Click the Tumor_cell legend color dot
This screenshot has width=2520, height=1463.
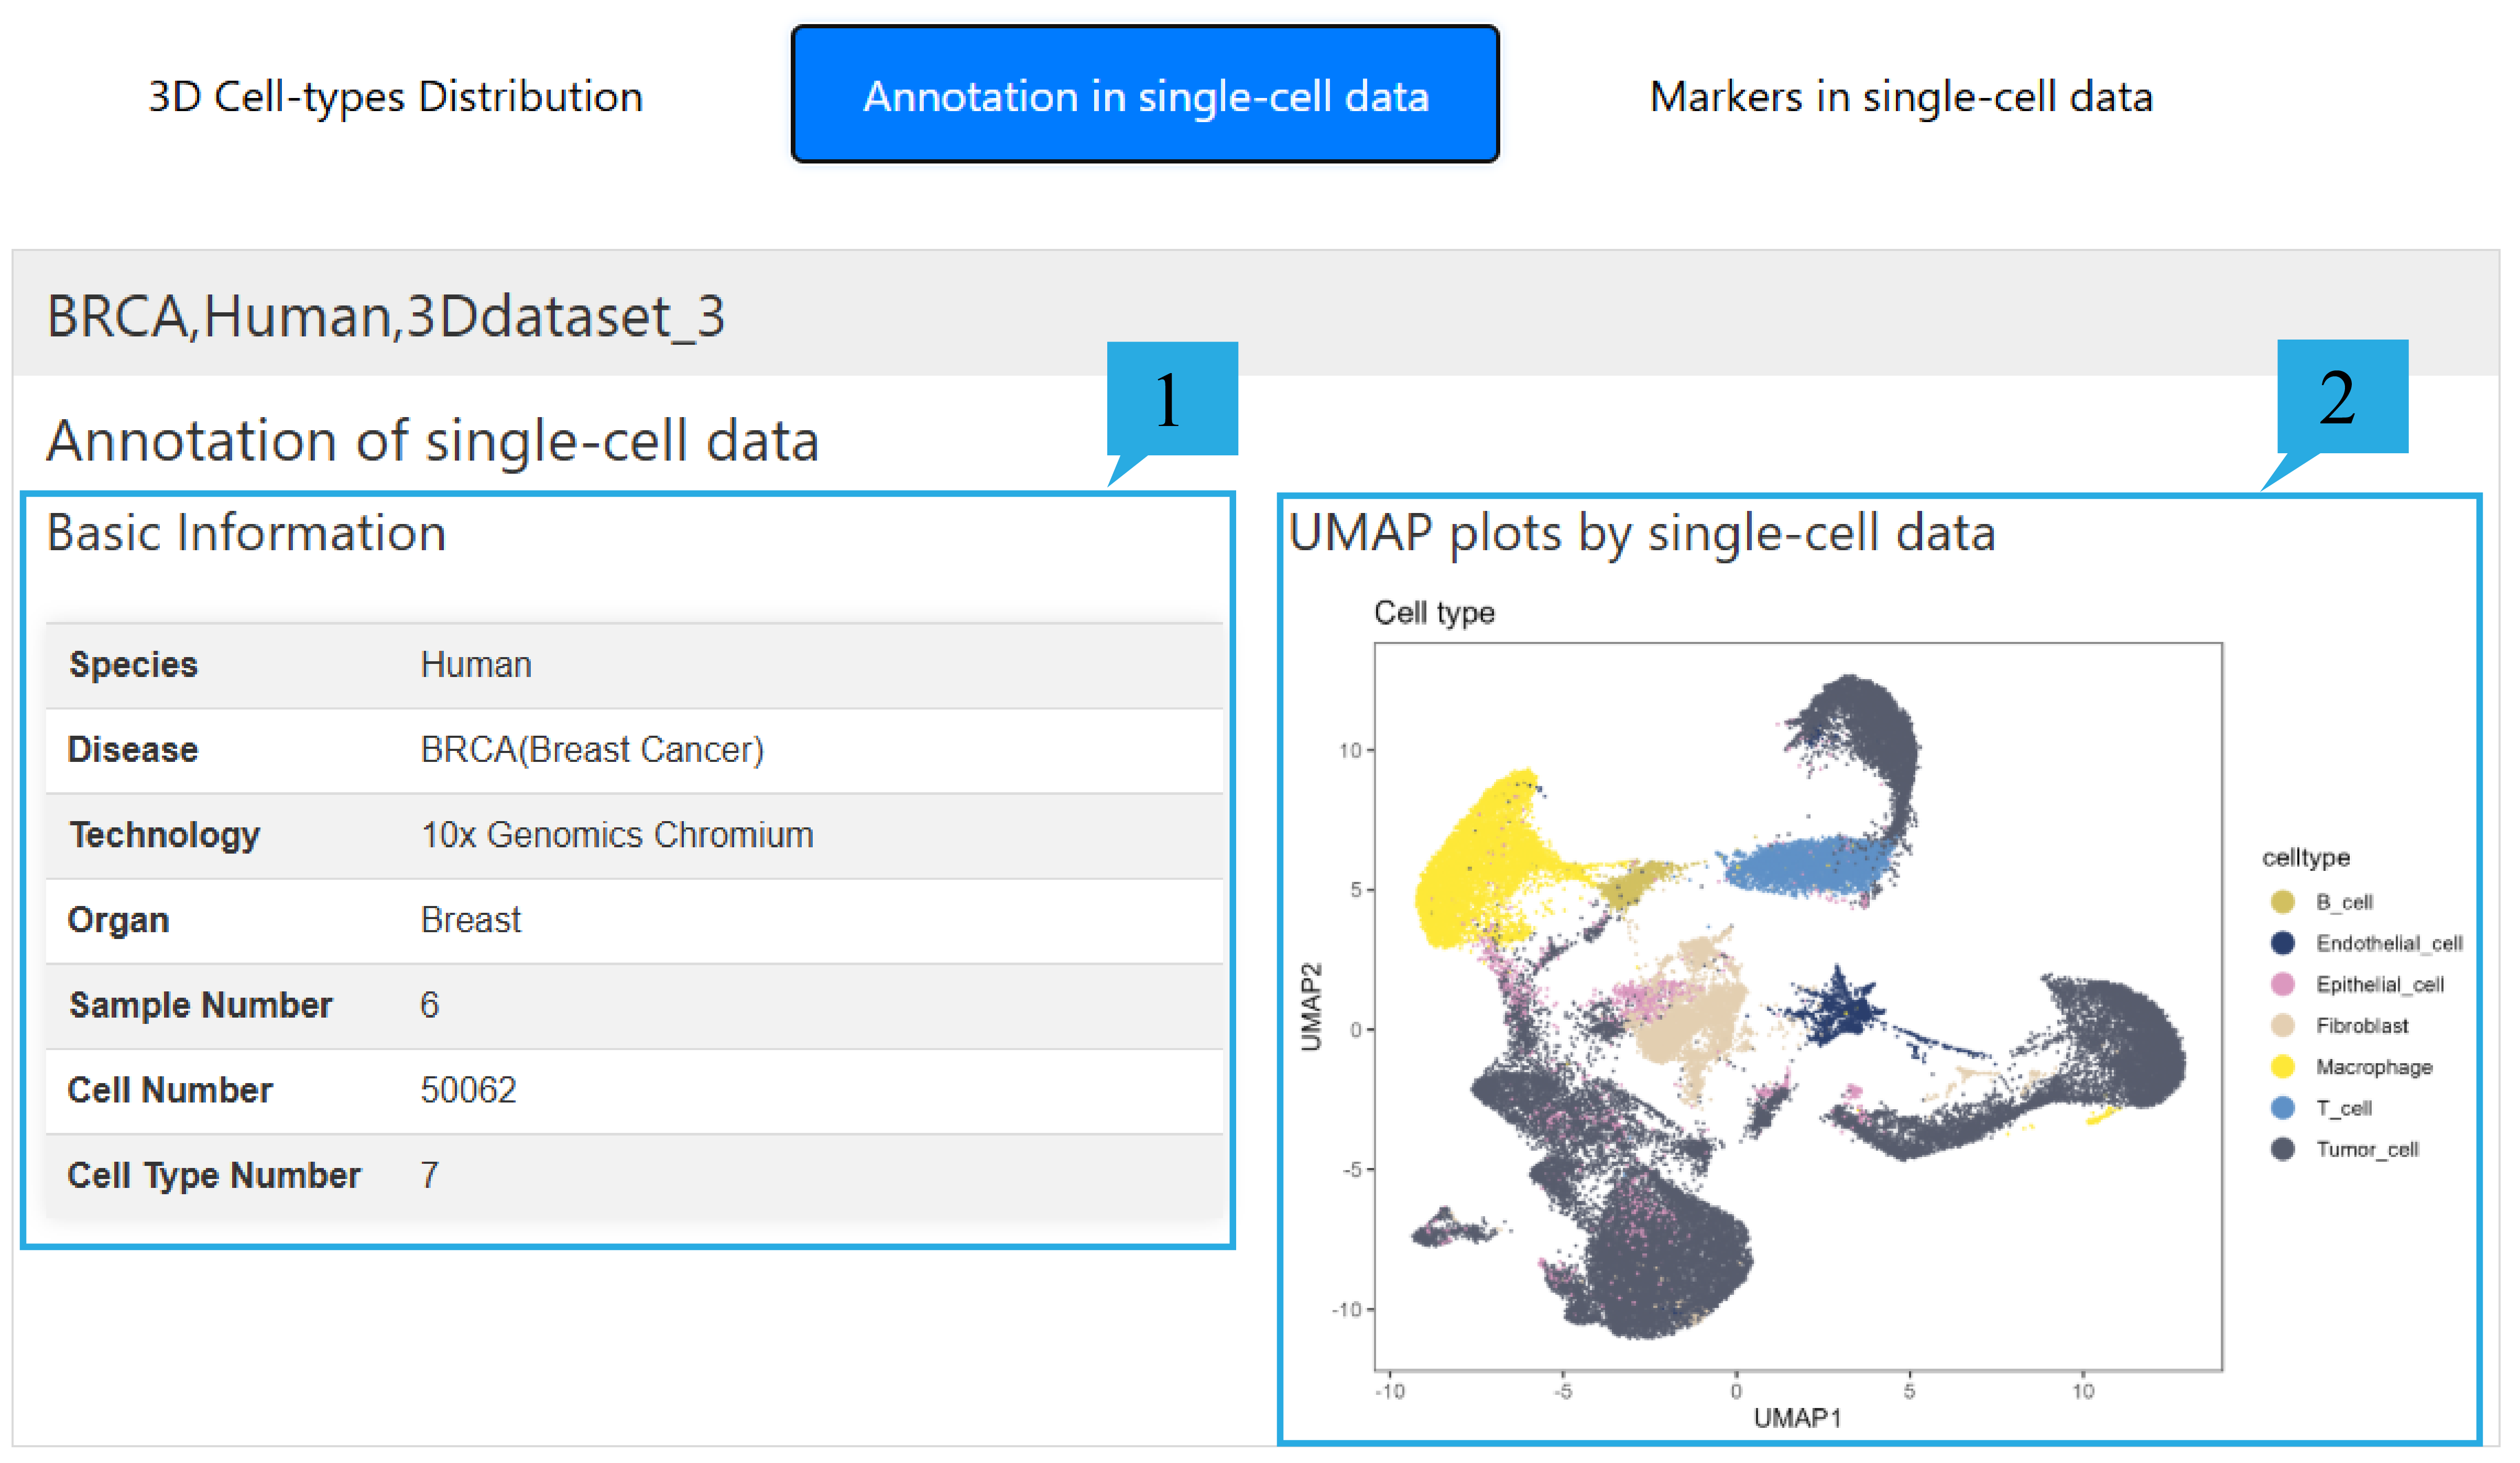coord(2283,1149)
